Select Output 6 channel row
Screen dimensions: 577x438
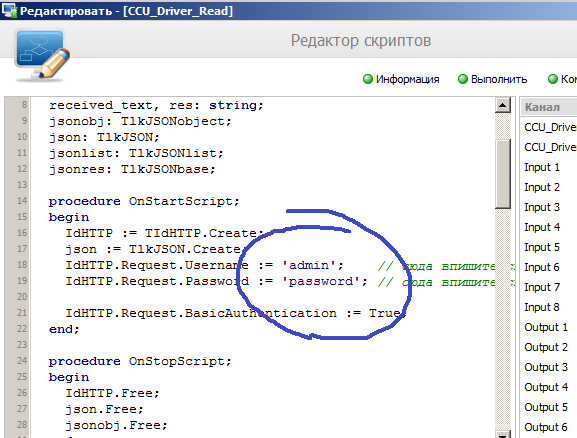[x=549, y=427]
